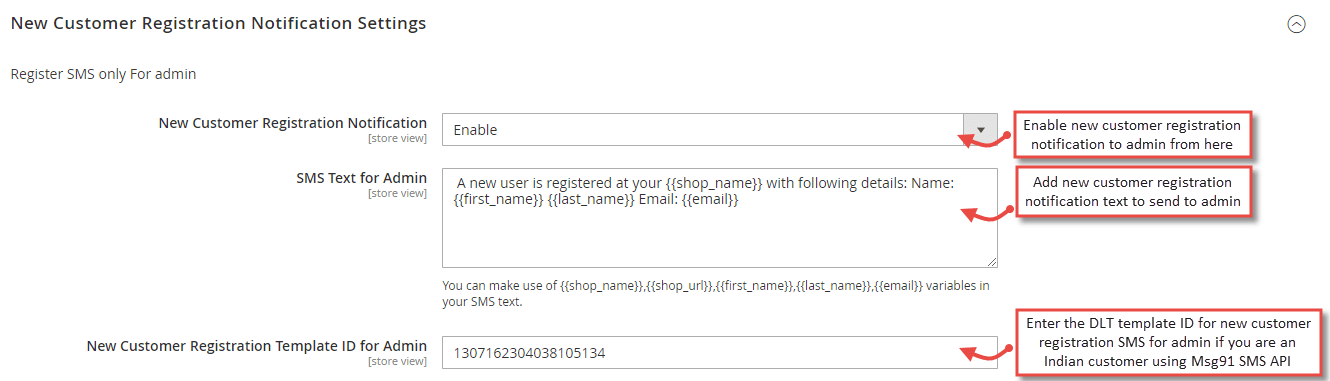Click the 'Enter the DLT template ID' callout
This screenshot has width=1330, height=381.
click(x=1168, y=344)
